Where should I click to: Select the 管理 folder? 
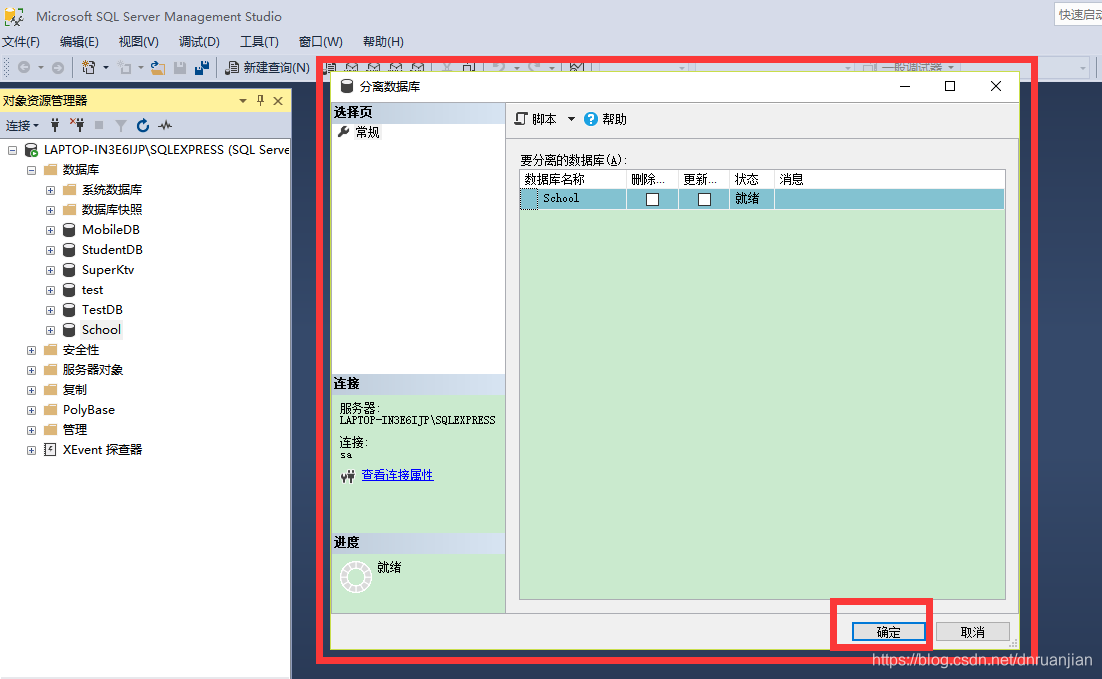click(x=74, y=429)
